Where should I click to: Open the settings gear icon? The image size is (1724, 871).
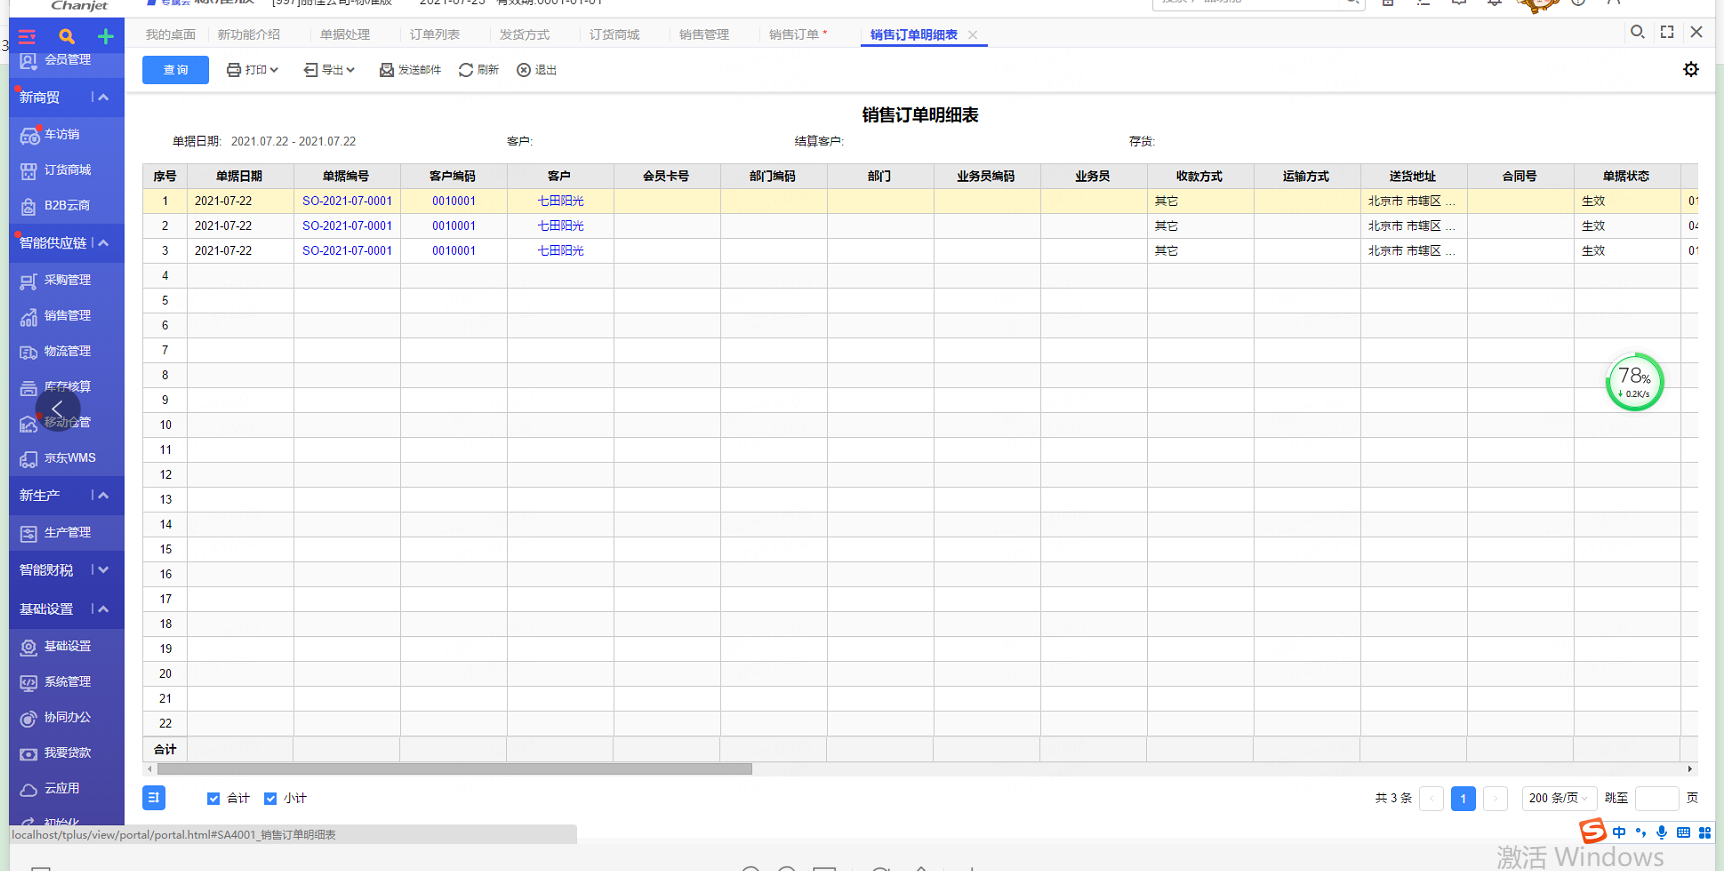[x=1691, y=69]
